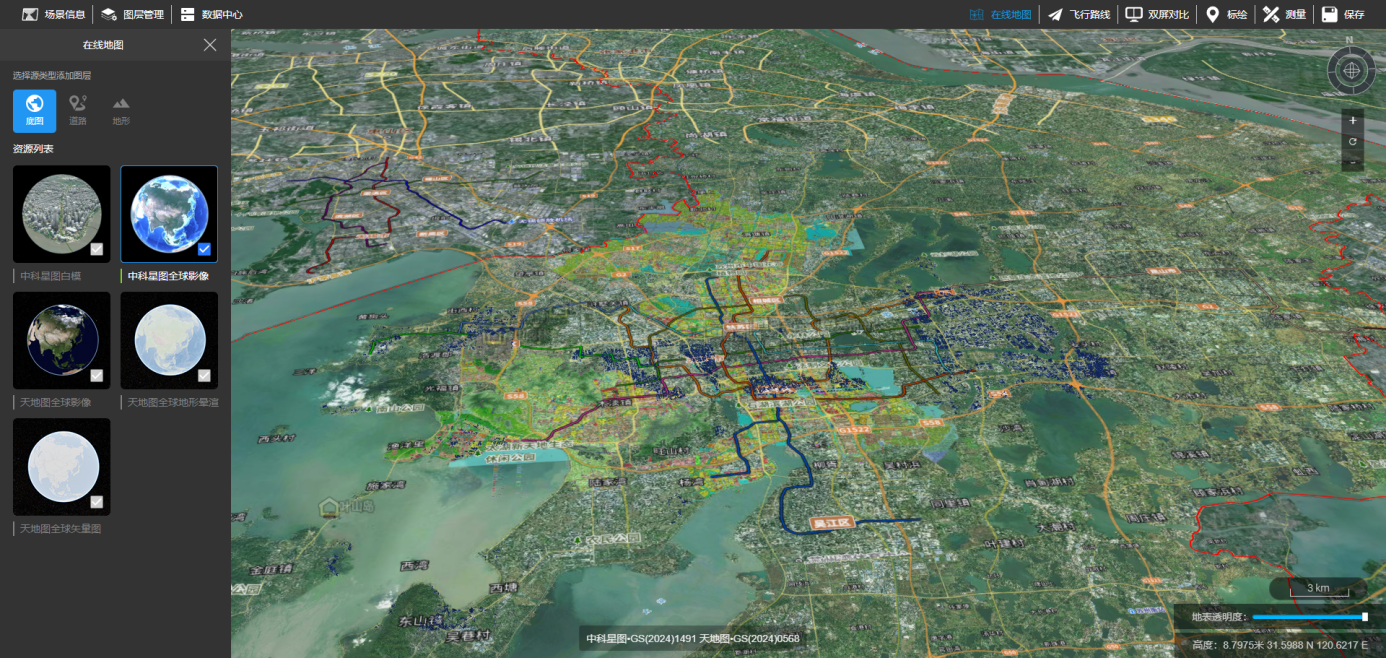Select the 中科星图白模 thumbnail
The width and height of the screenshot is (1386, 658).
click(62, 214)
